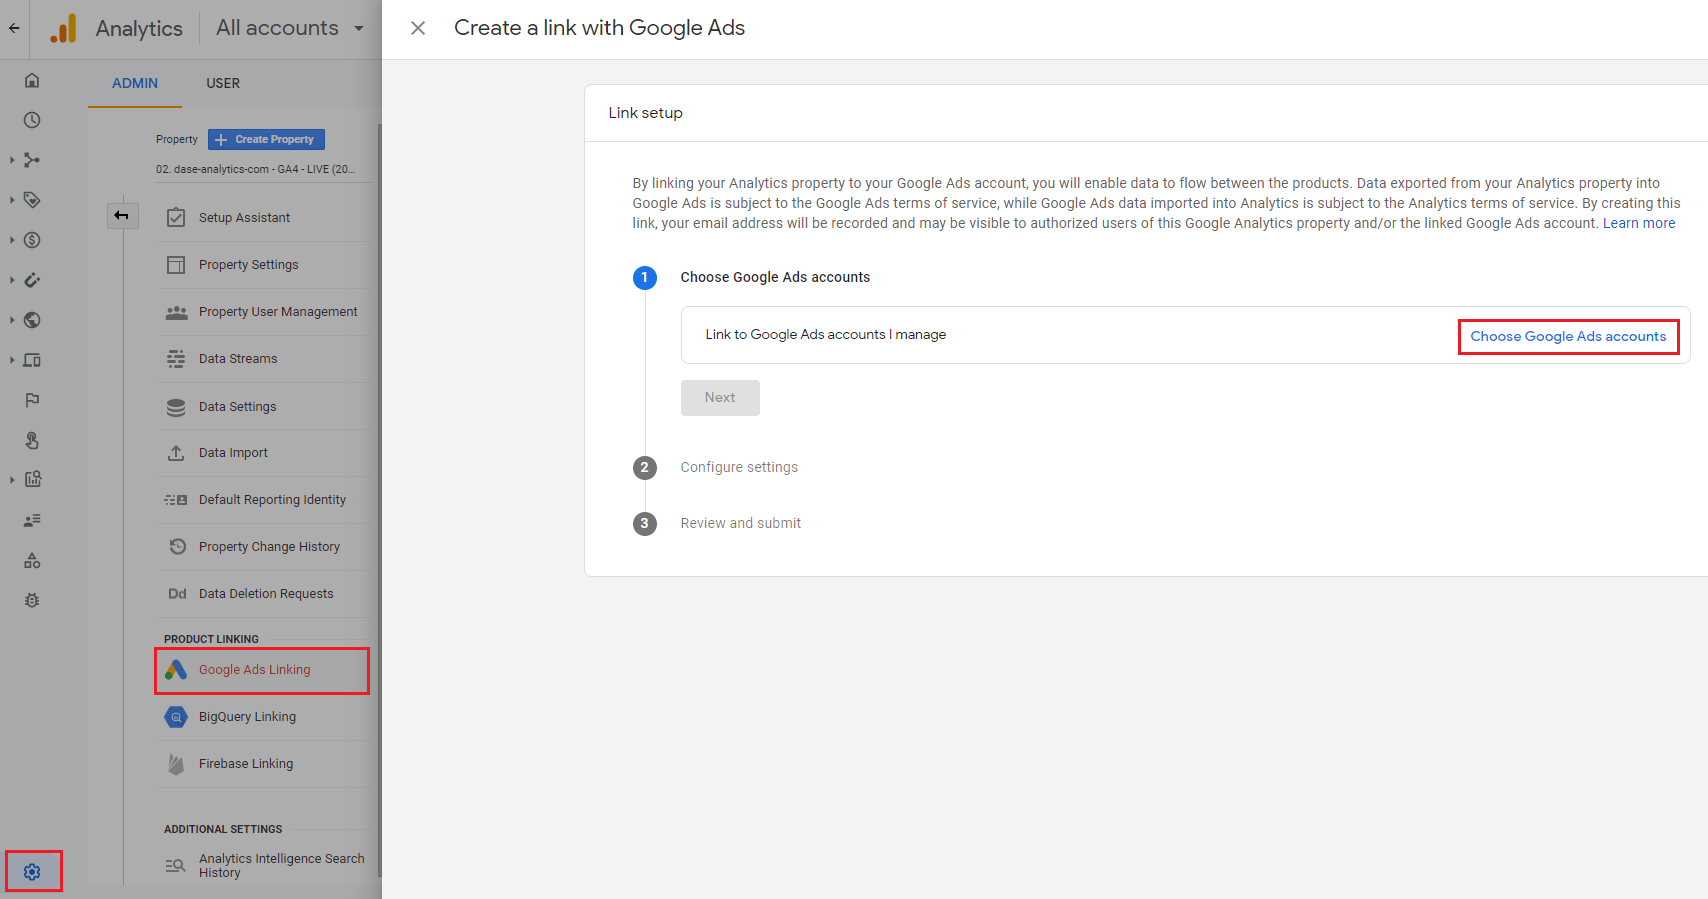This screenshot has width=1708, height=899.
Task: Open BigQuery Linking
Action: (263, 717)
